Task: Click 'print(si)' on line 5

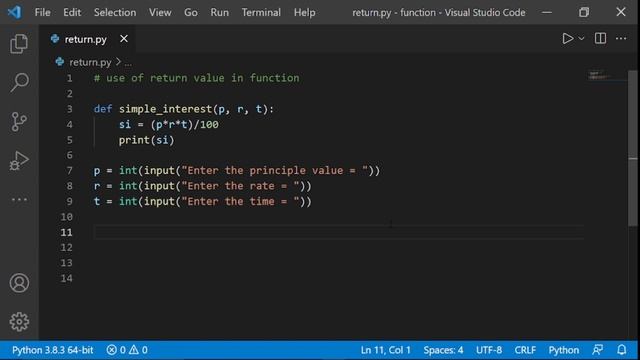Action: click(x=147, y=140)
